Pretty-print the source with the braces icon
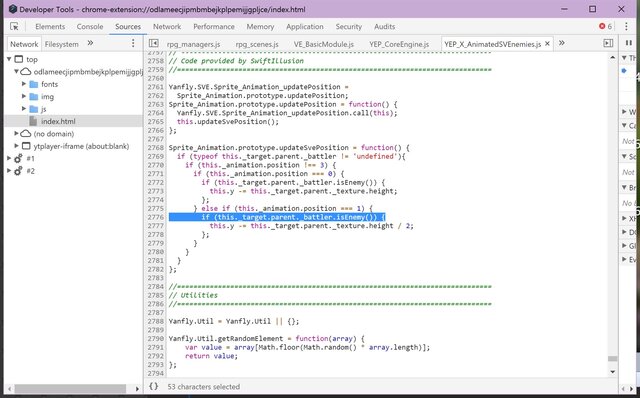Viewport: 640px width, 398px height. (153, 386)
